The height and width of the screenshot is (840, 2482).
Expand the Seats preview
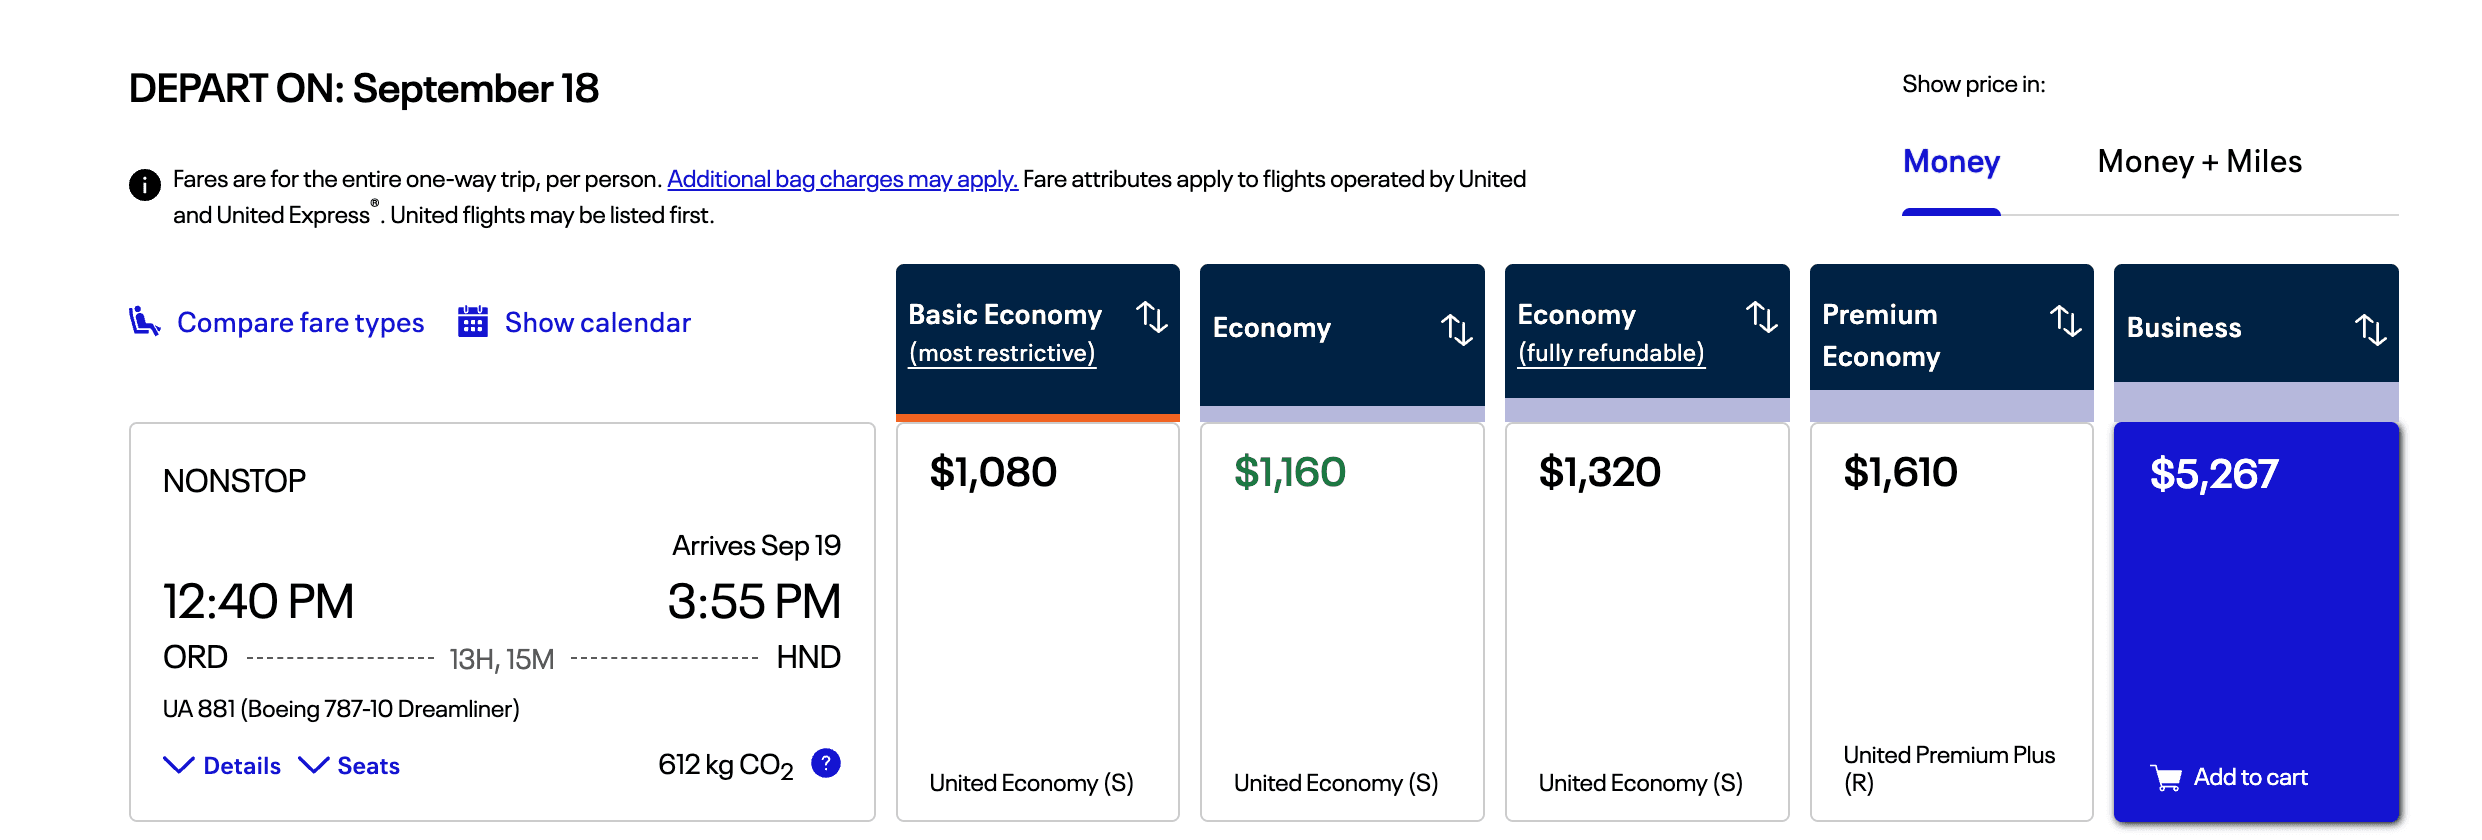tap(350, 765)
